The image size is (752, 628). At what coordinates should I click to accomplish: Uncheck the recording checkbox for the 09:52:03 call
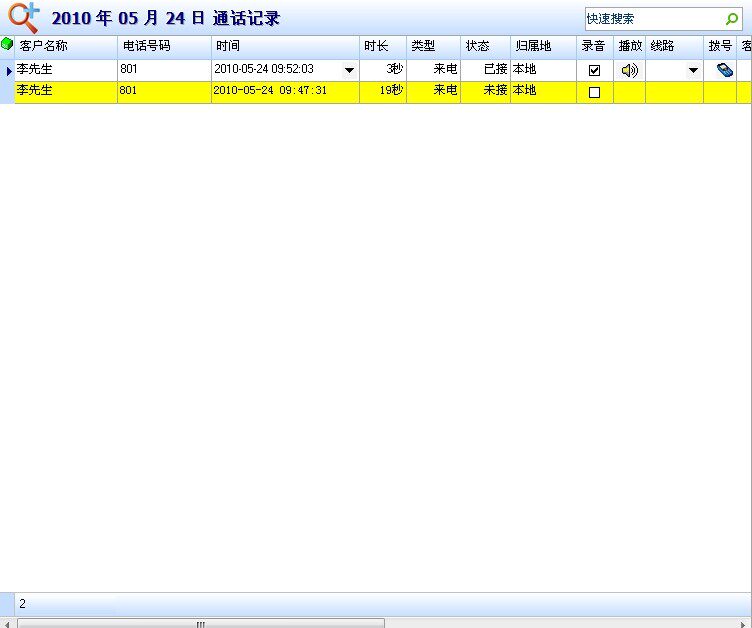point(594,71)
